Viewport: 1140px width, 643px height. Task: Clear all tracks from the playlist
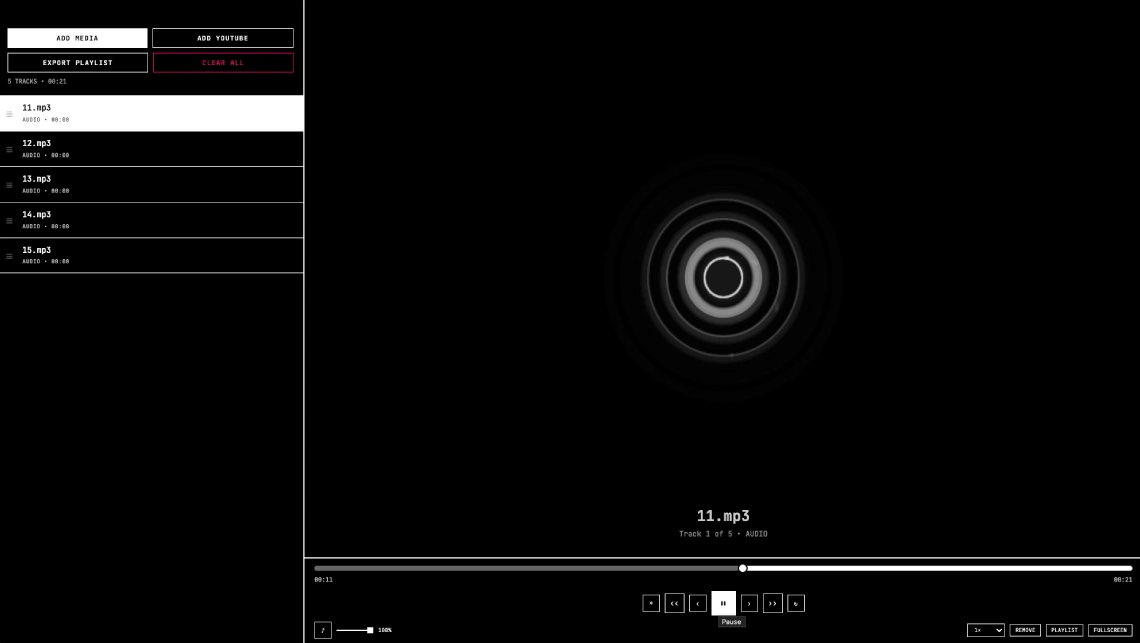coord(223,62)
